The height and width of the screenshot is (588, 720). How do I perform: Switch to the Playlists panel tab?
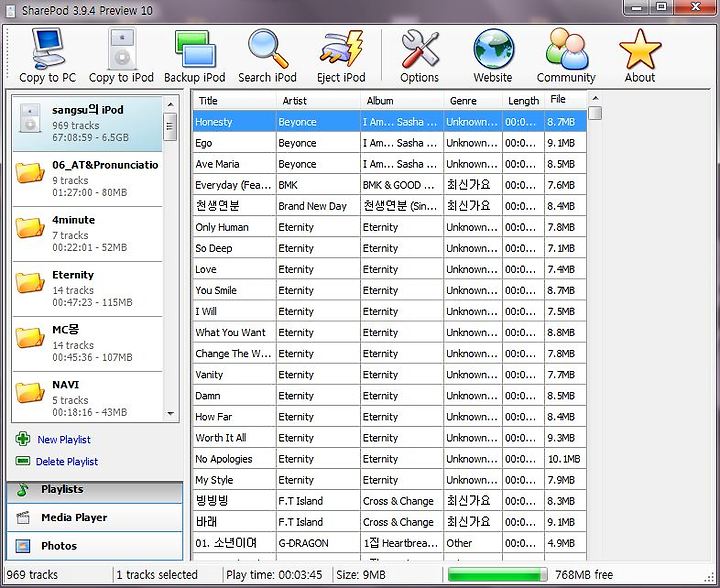(95, 490)
